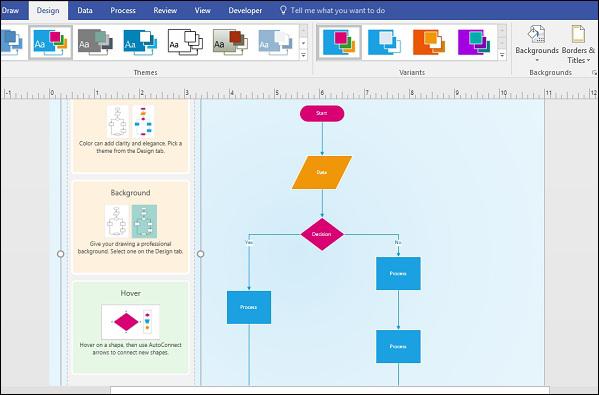
Task: Apply the black-and-white outline theme
Action: click(x=185, y=42)
